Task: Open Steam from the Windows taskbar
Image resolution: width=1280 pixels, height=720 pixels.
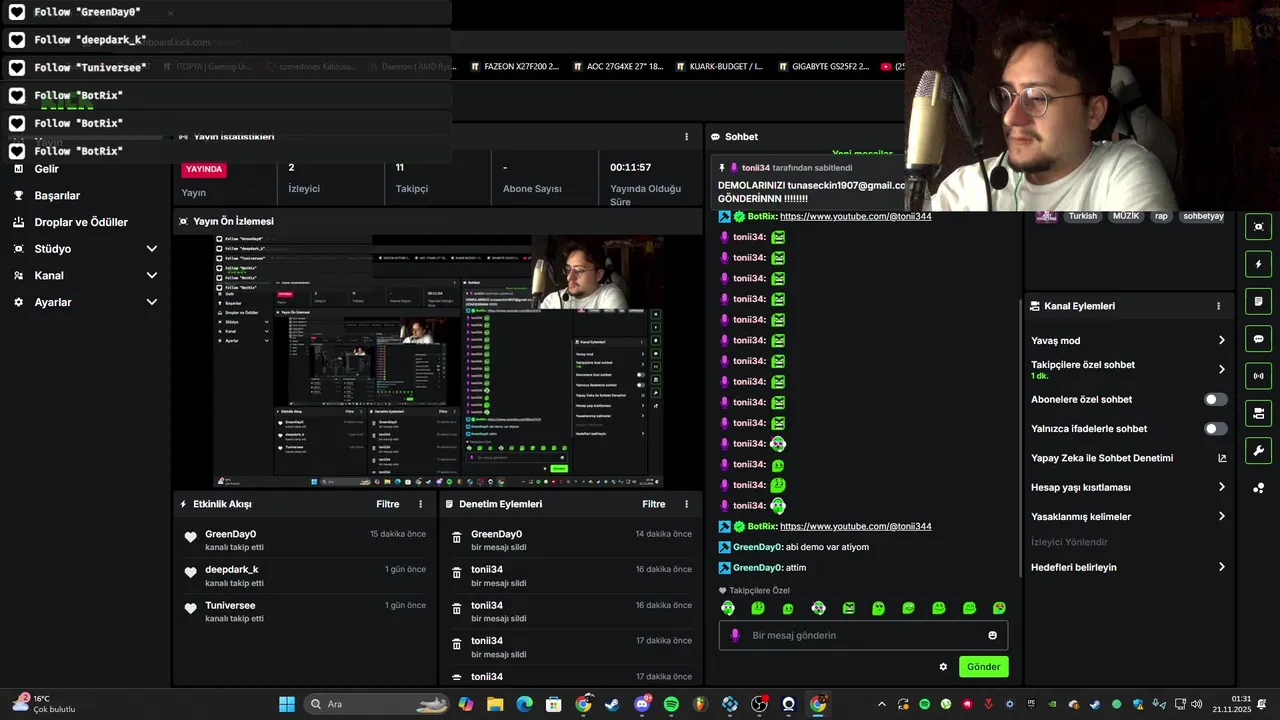Action: pyautogui.click(x=612, y=704)
